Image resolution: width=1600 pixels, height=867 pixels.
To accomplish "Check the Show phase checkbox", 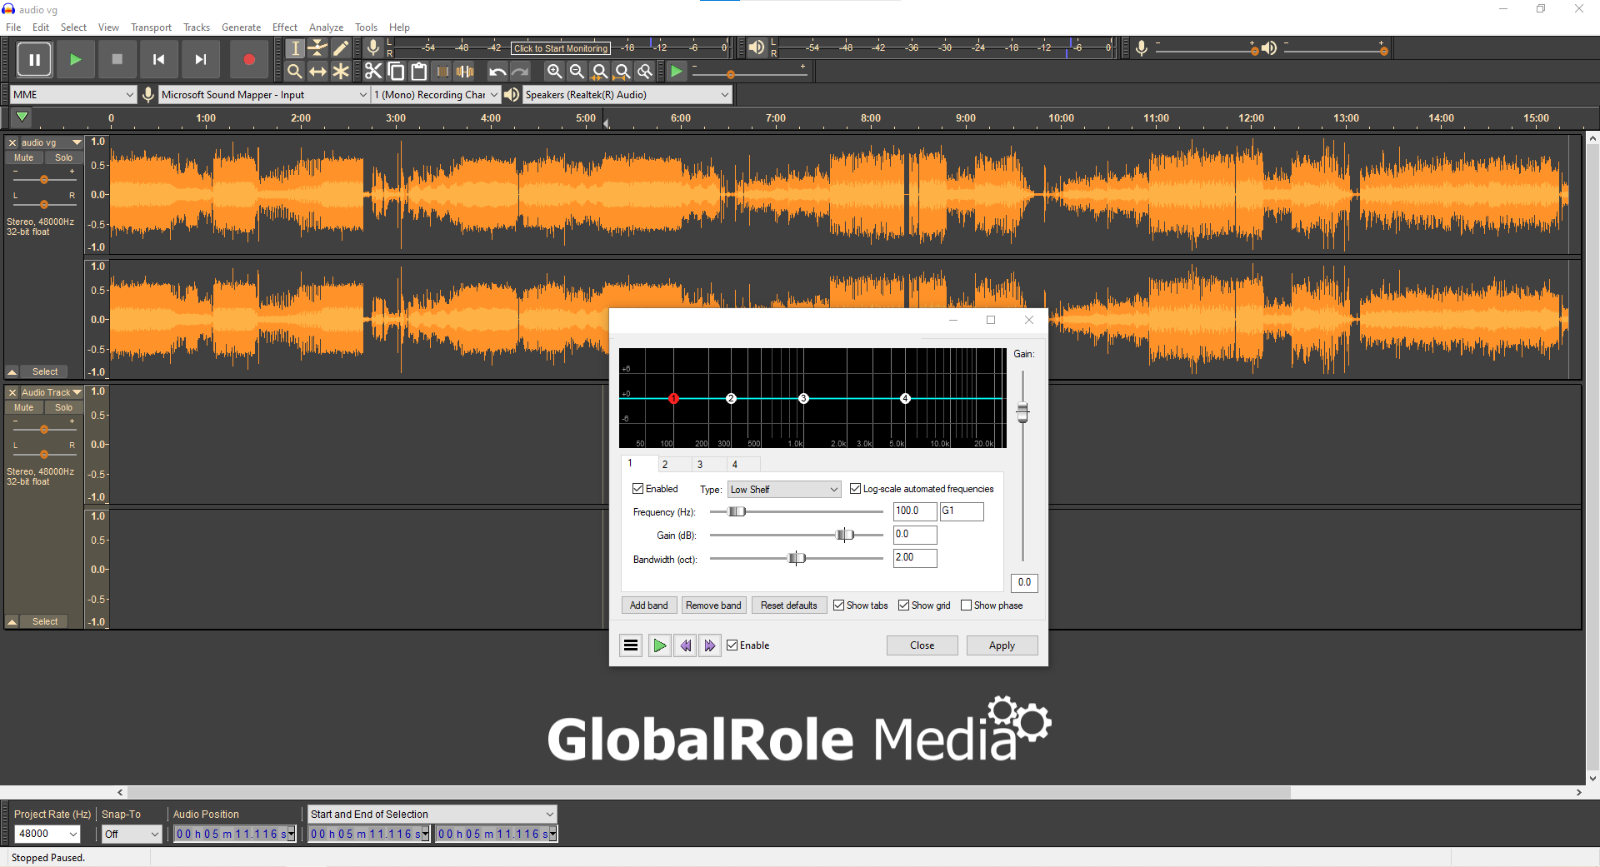I will [x=967, y=605].
